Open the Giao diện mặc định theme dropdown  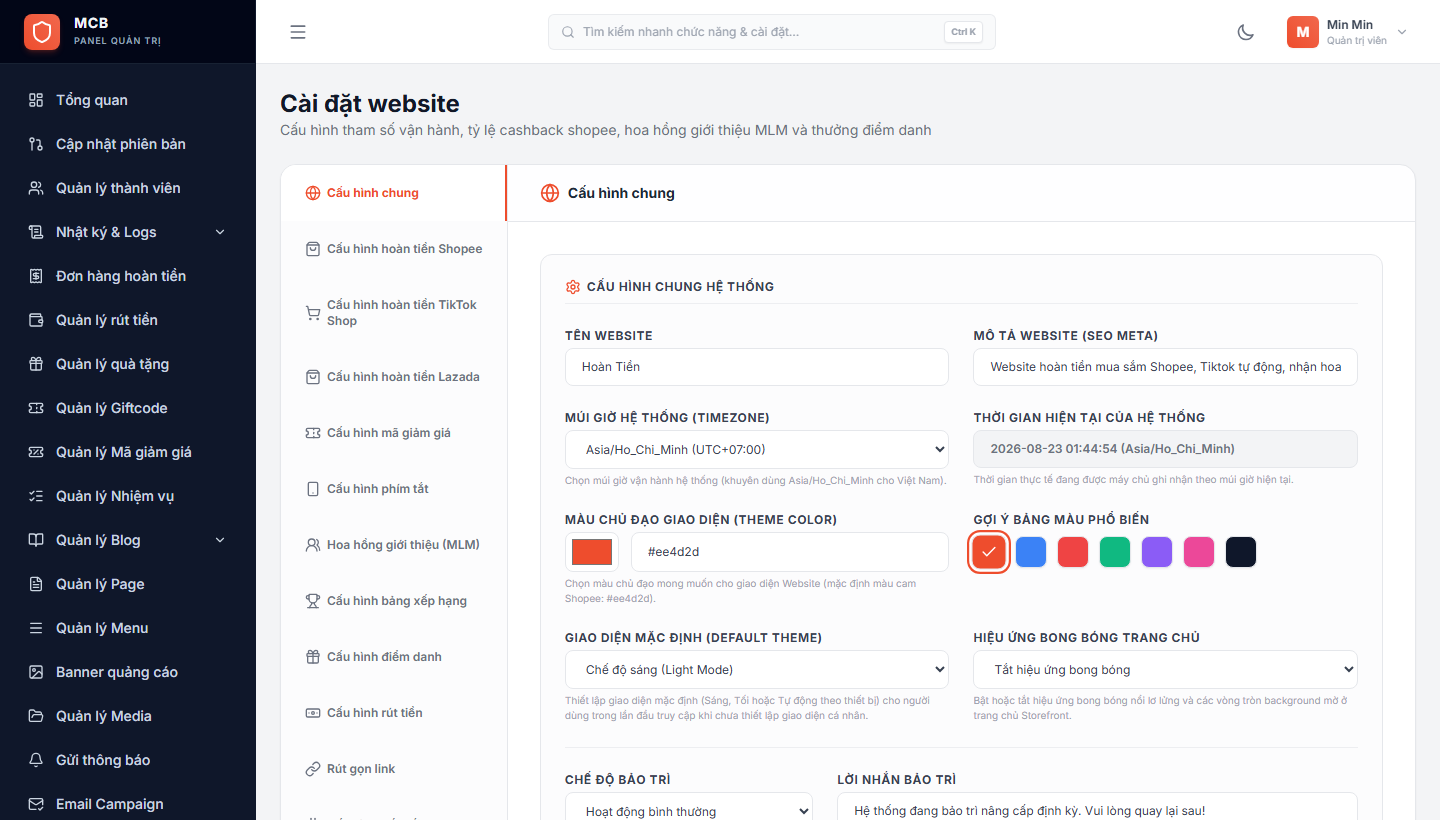coord(757,669)
